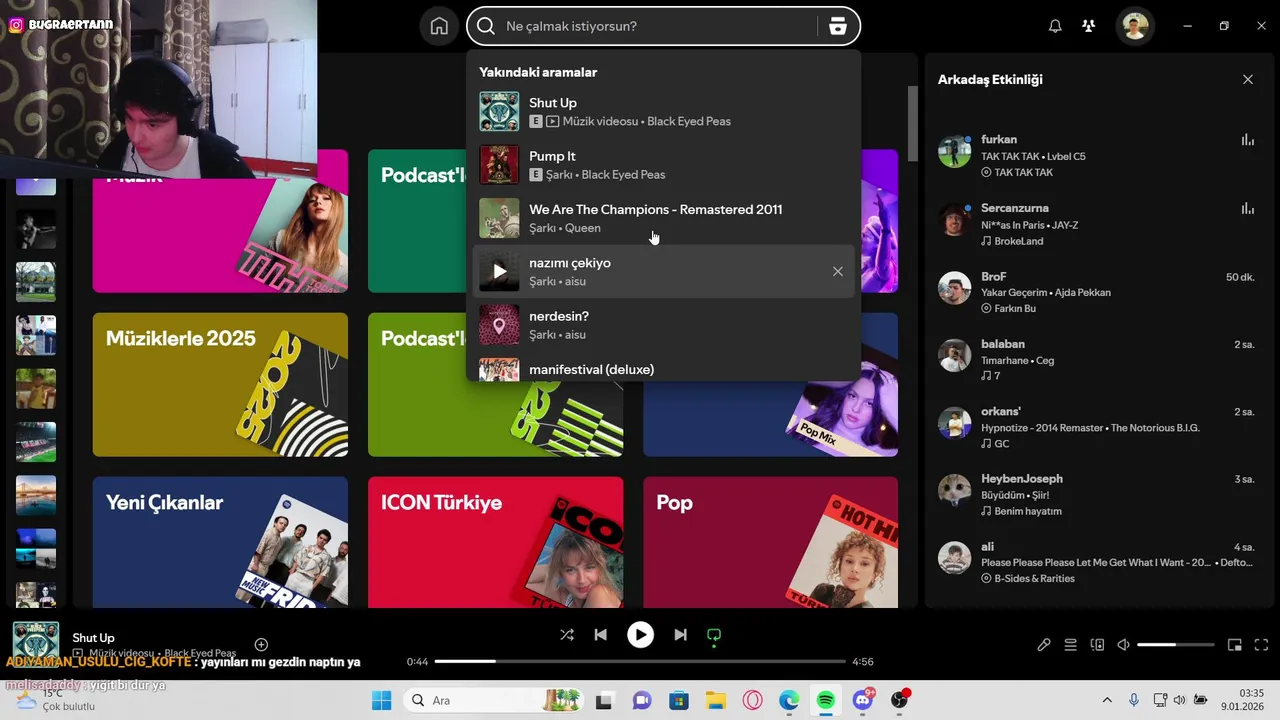Skip to the next track
The width and height of the screenshot is (1280, 720).
click(x=680, y=635)
